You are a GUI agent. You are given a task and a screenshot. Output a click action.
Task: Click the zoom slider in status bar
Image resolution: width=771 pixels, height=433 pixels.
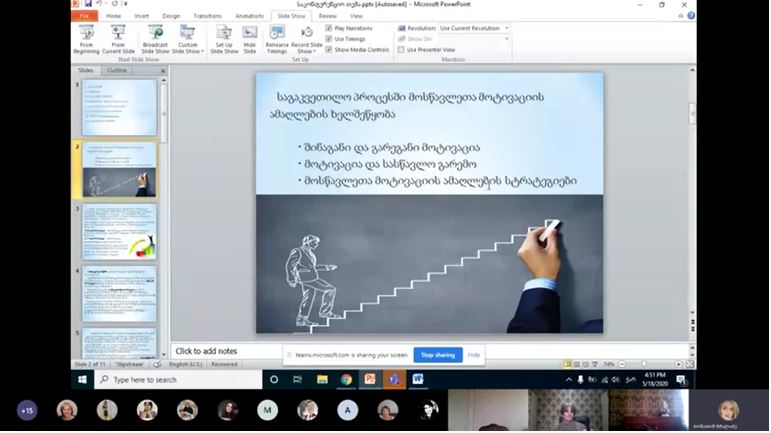646,364
